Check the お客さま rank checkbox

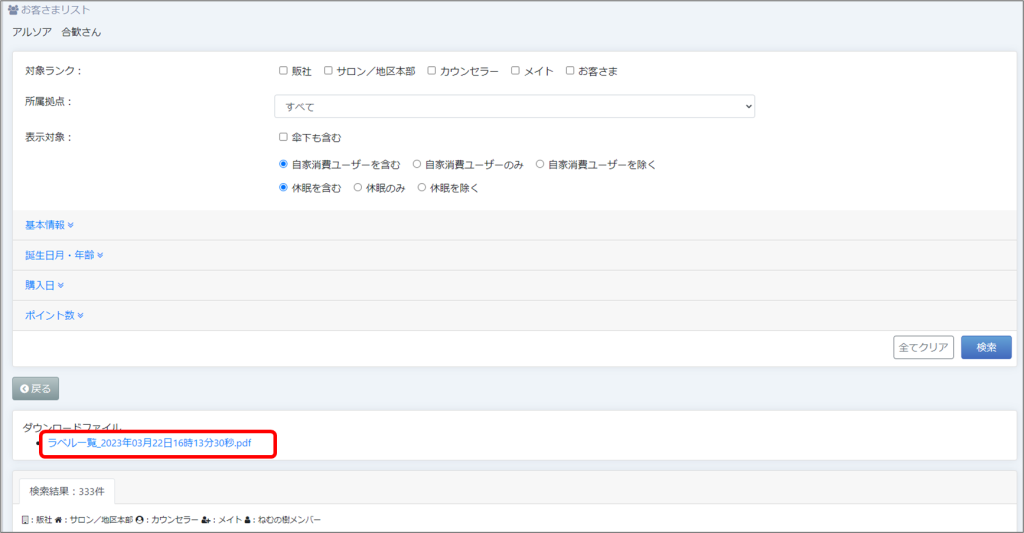(569, 71)
